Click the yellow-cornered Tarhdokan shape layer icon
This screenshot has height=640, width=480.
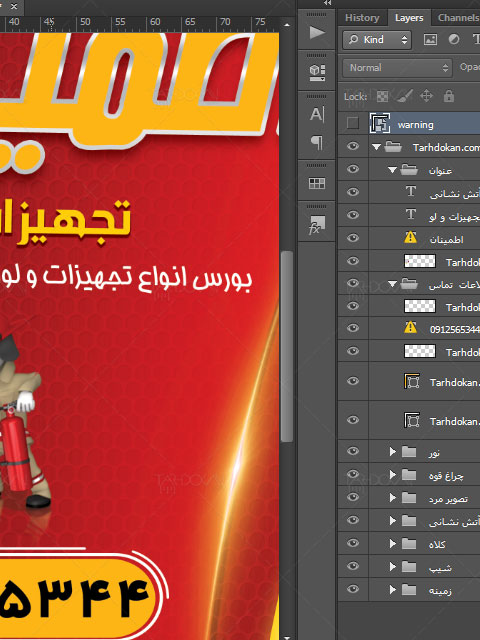pyautogui.click(x=412, y=381)
